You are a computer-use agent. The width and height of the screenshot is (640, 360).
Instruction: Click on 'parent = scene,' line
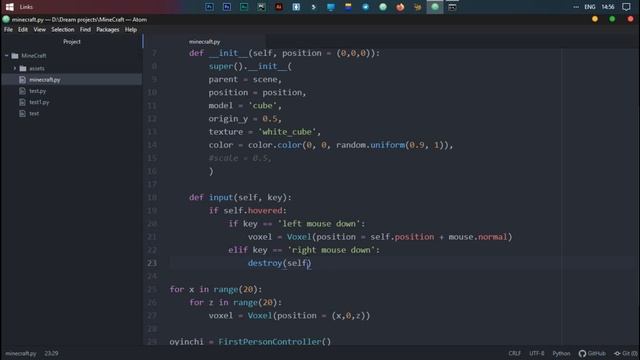(x=245, y=79)
